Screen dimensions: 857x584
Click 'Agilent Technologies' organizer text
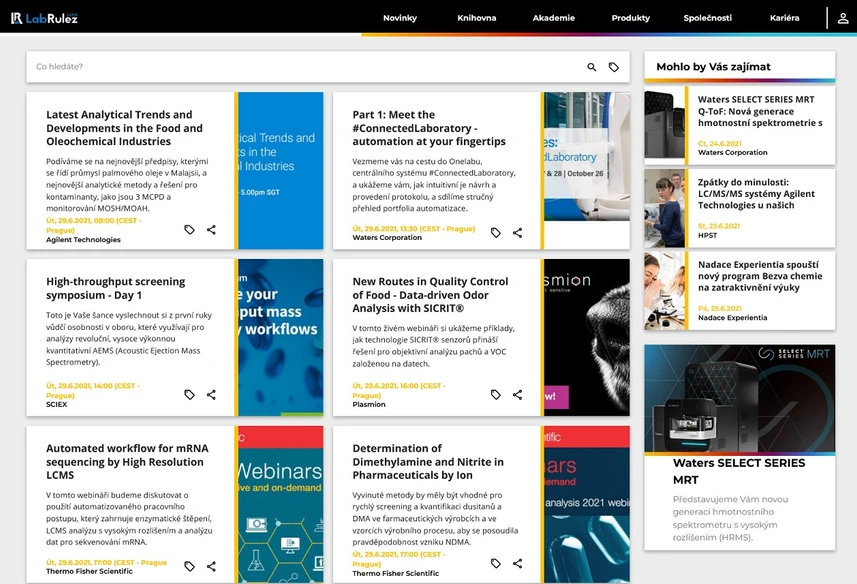83,240
